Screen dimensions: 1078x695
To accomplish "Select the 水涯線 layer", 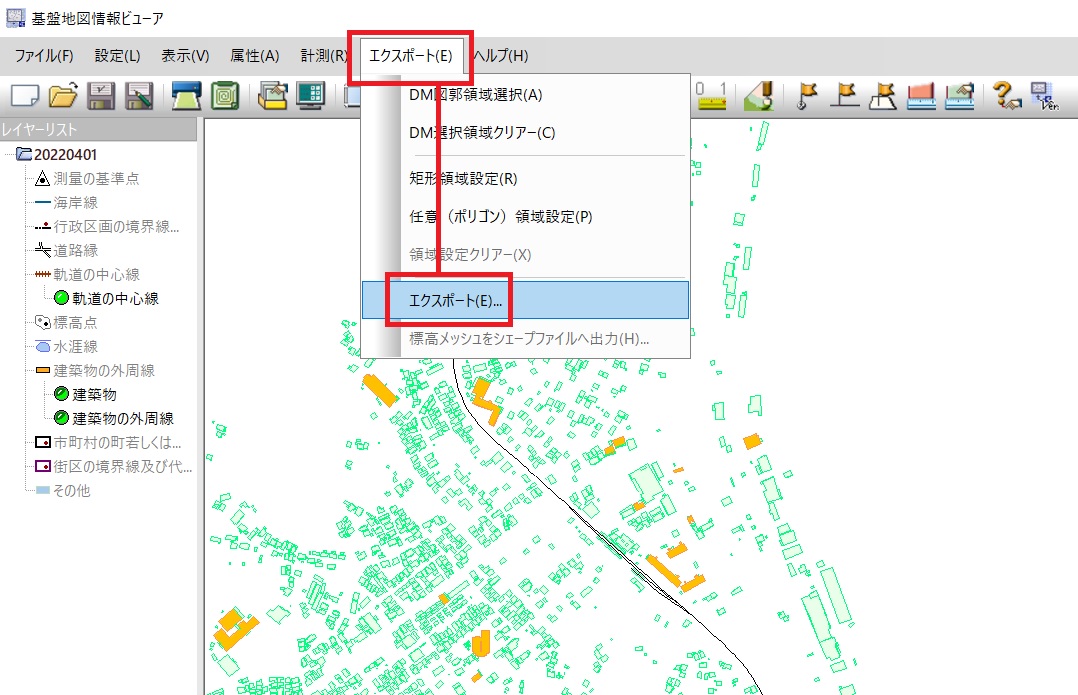I will [x=76, y=346].
